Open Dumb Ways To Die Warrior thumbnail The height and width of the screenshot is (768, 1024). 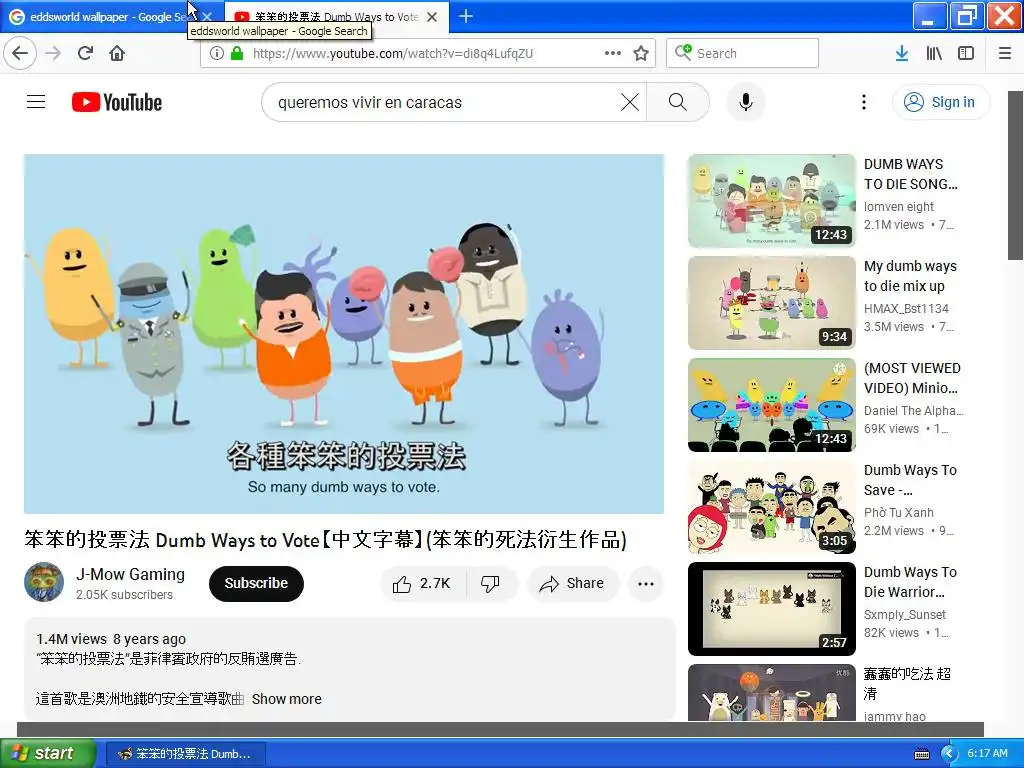tap(771, 609)
